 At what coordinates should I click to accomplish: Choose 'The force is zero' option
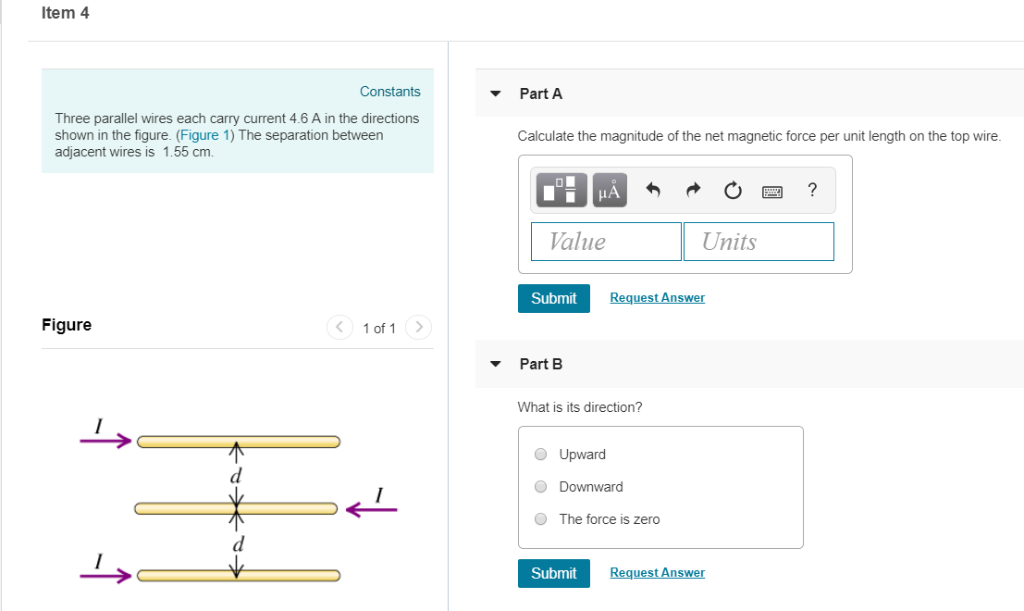pos(540,519)
